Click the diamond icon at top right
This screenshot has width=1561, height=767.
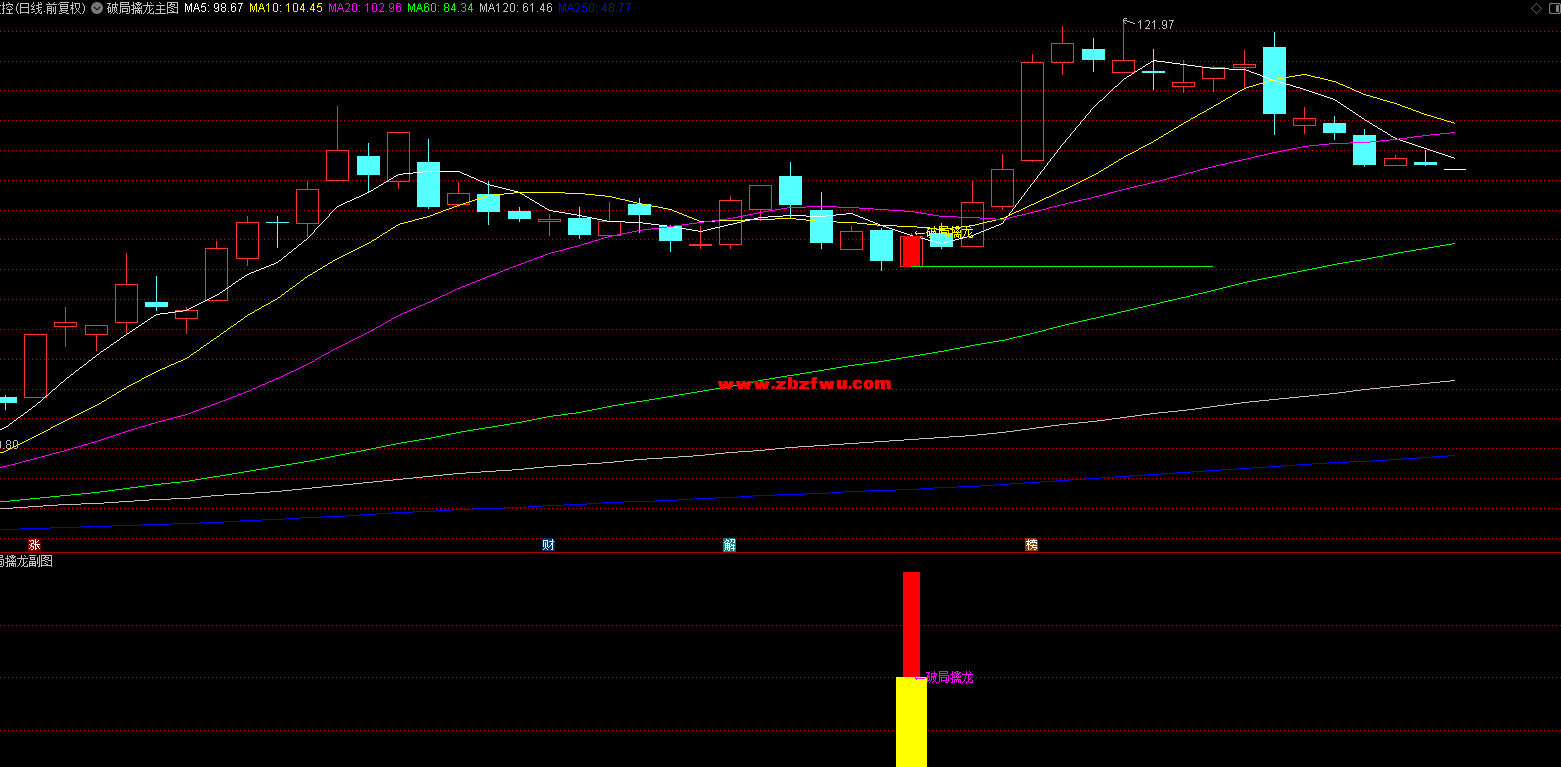1536,8
